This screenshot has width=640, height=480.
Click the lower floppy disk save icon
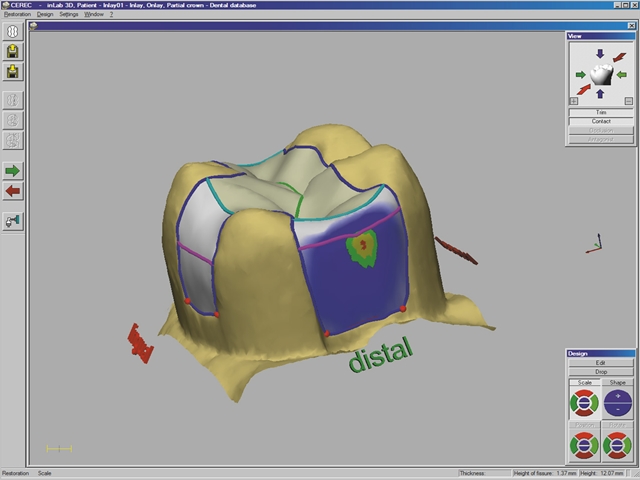click(13, 72)
